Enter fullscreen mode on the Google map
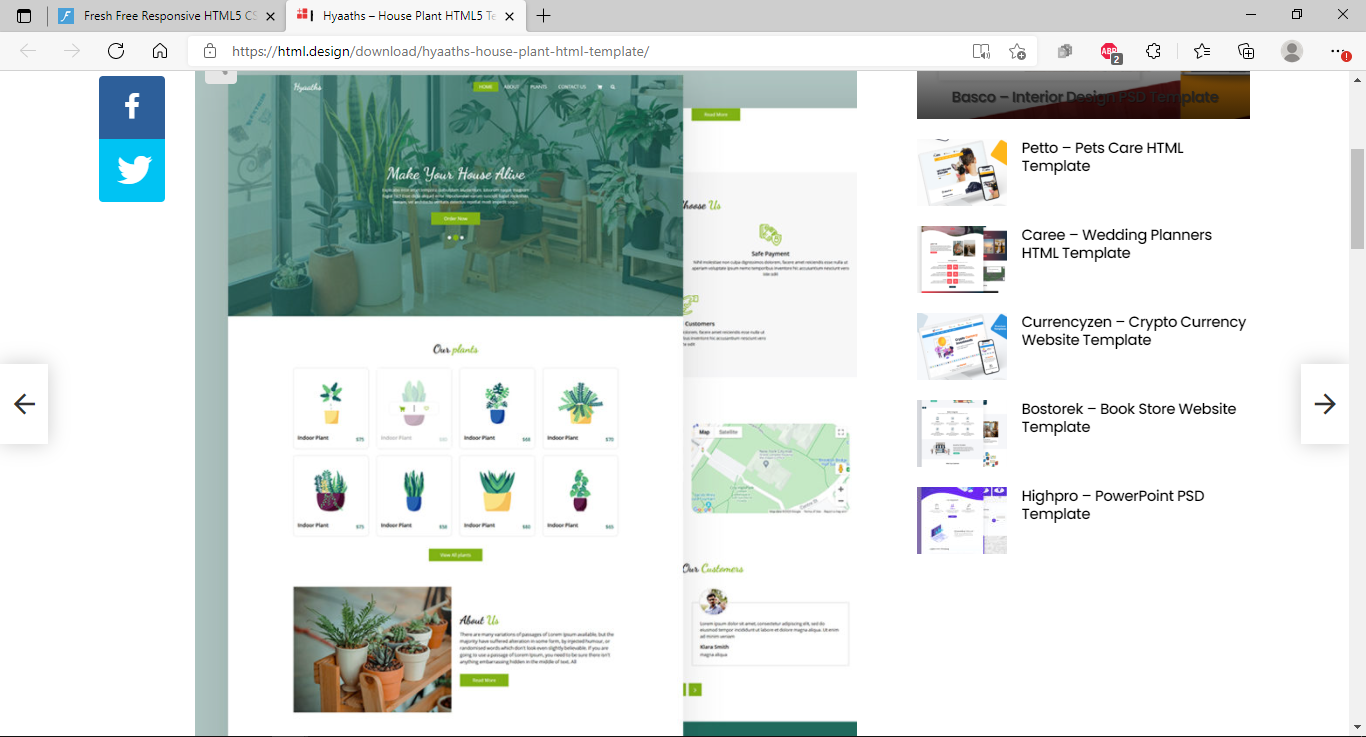This screenshot has height=737, width=1366. (x=841, y=433)
